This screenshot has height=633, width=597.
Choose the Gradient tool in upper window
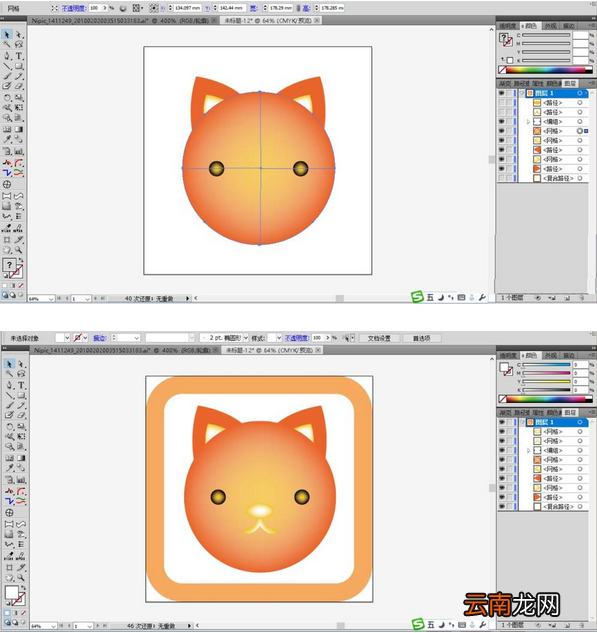click(x=19, y=130)
